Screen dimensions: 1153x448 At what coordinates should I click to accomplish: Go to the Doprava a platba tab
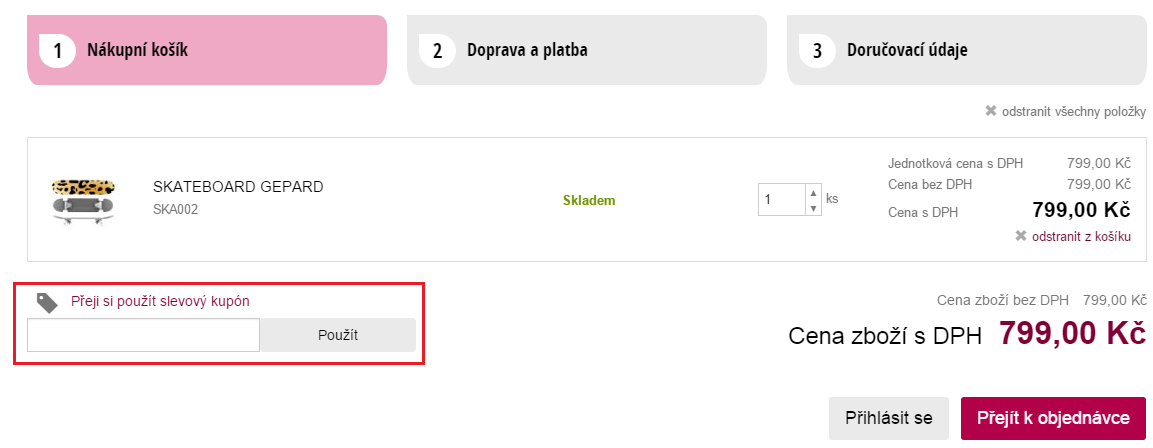587,50
